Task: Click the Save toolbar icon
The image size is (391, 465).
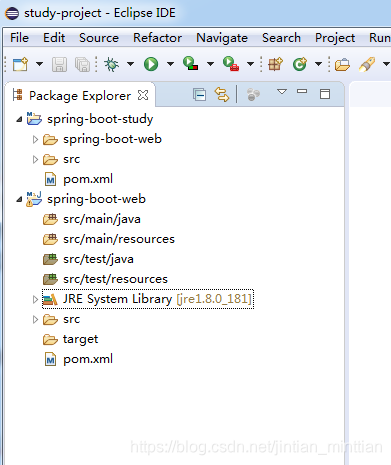Action: [59, 64]
